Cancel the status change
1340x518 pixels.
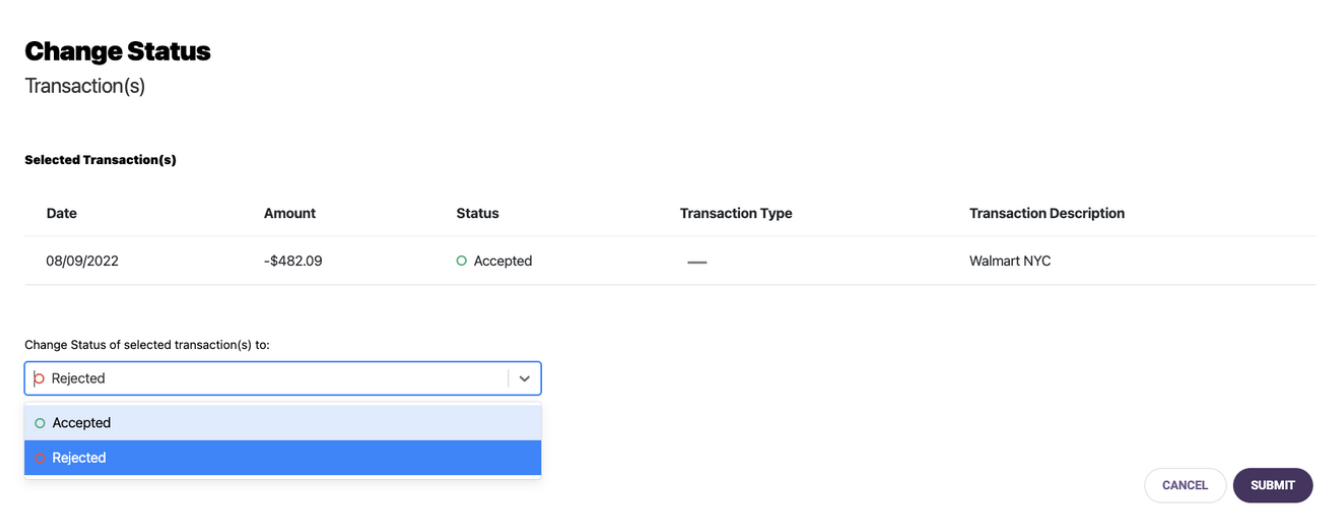coord(1185,485)
